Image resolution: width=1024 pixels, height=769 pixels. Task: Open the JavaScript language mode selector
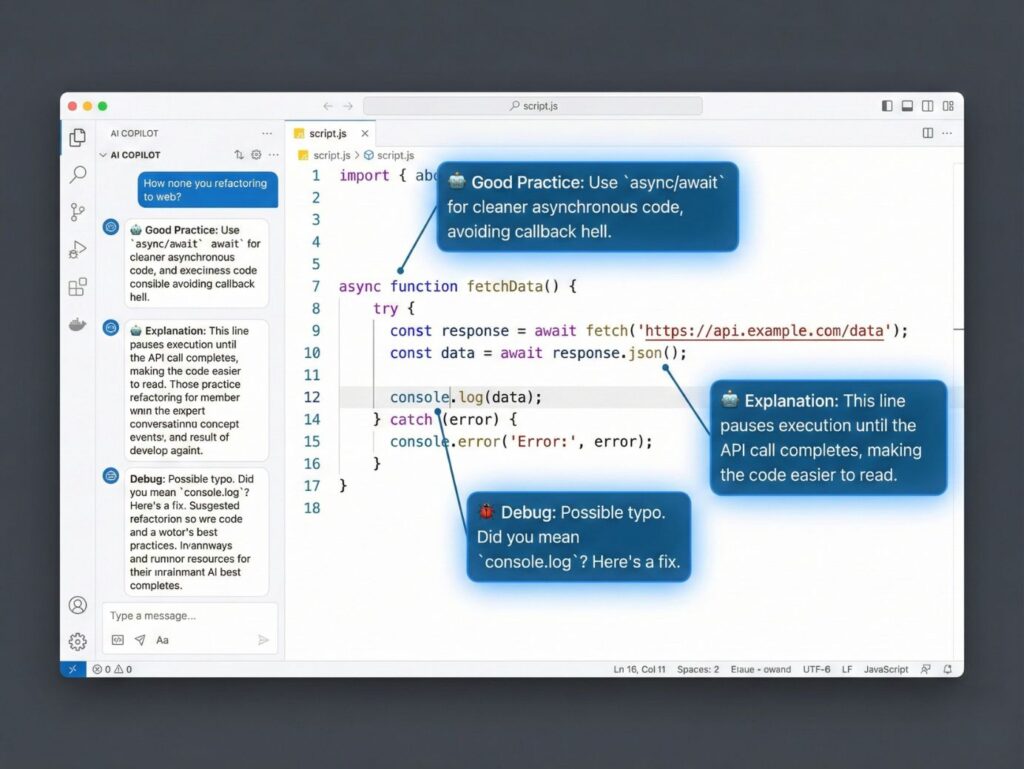886,669
